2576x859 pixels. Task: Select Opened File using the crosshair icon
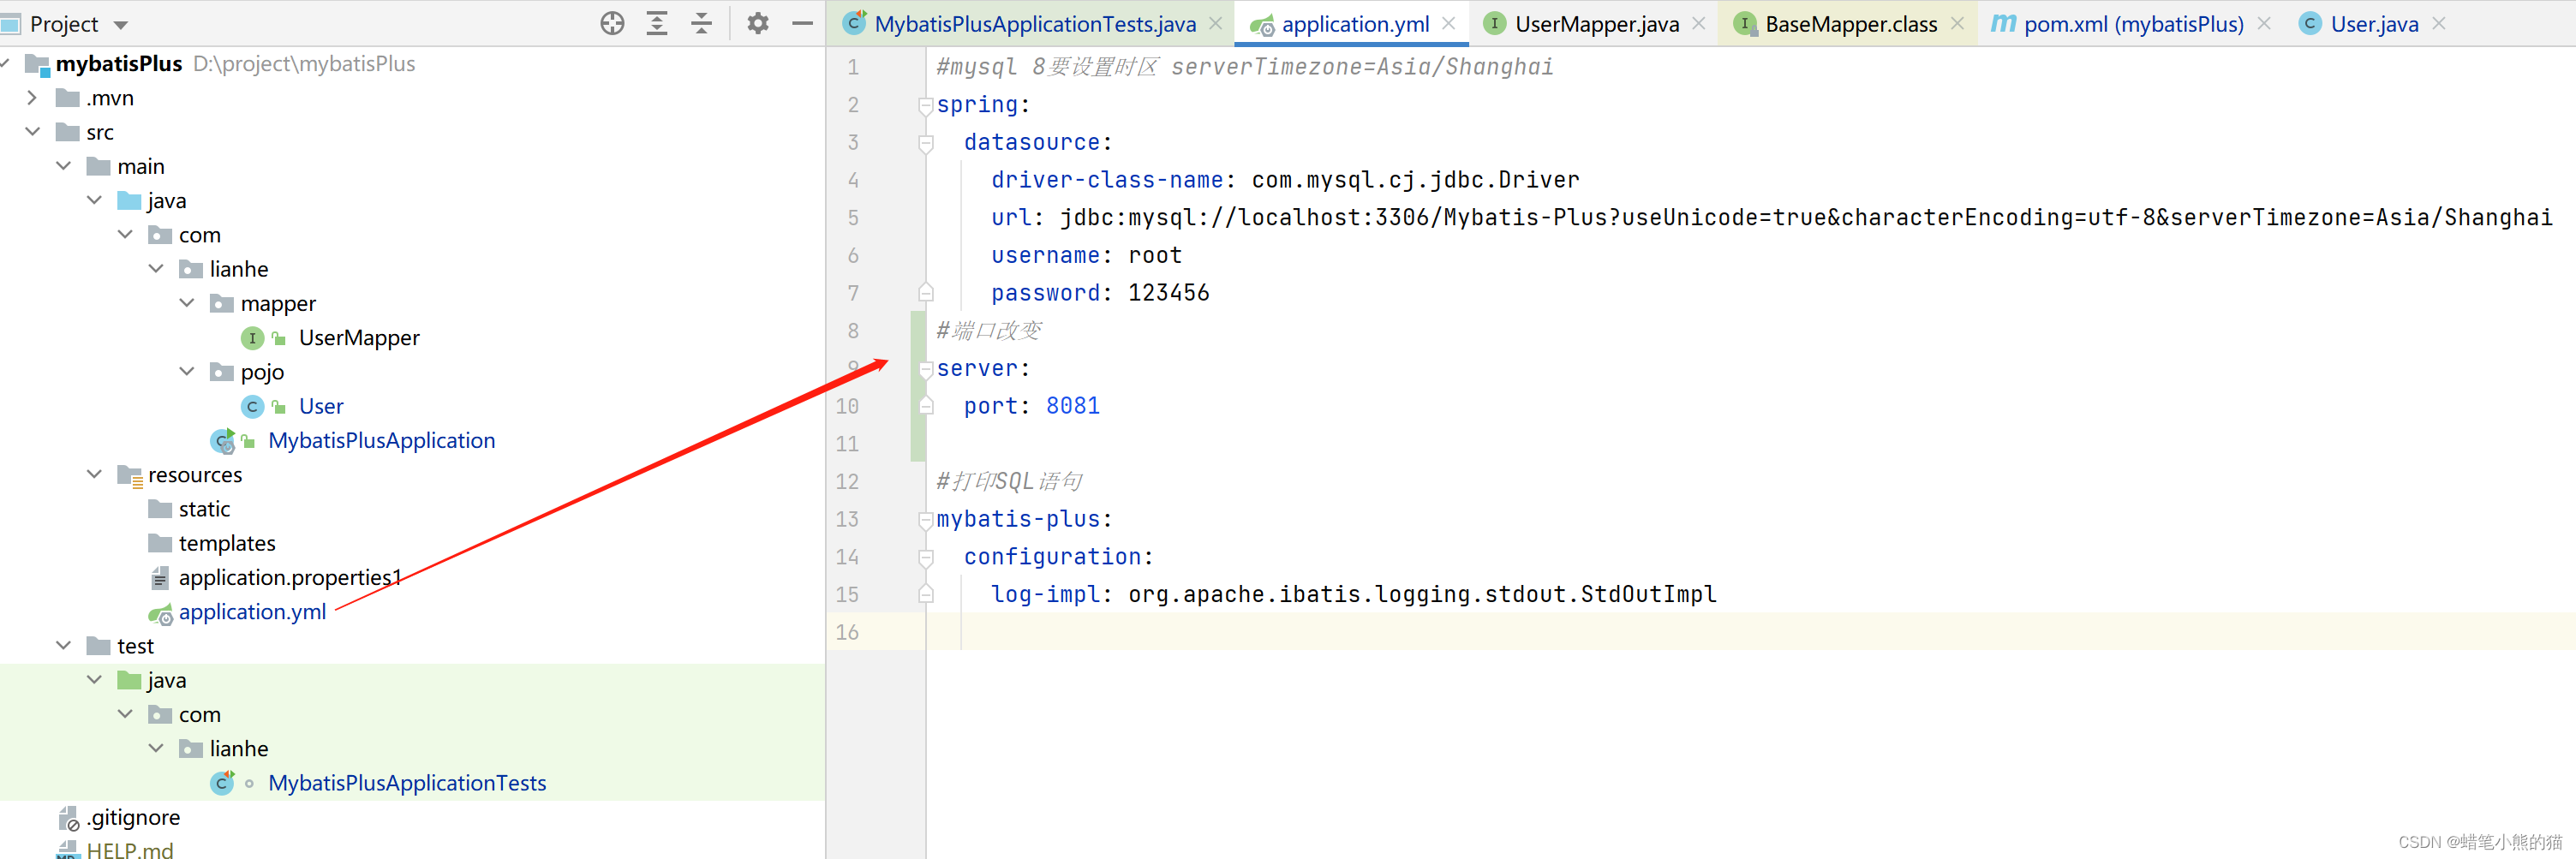click(612, 23)
